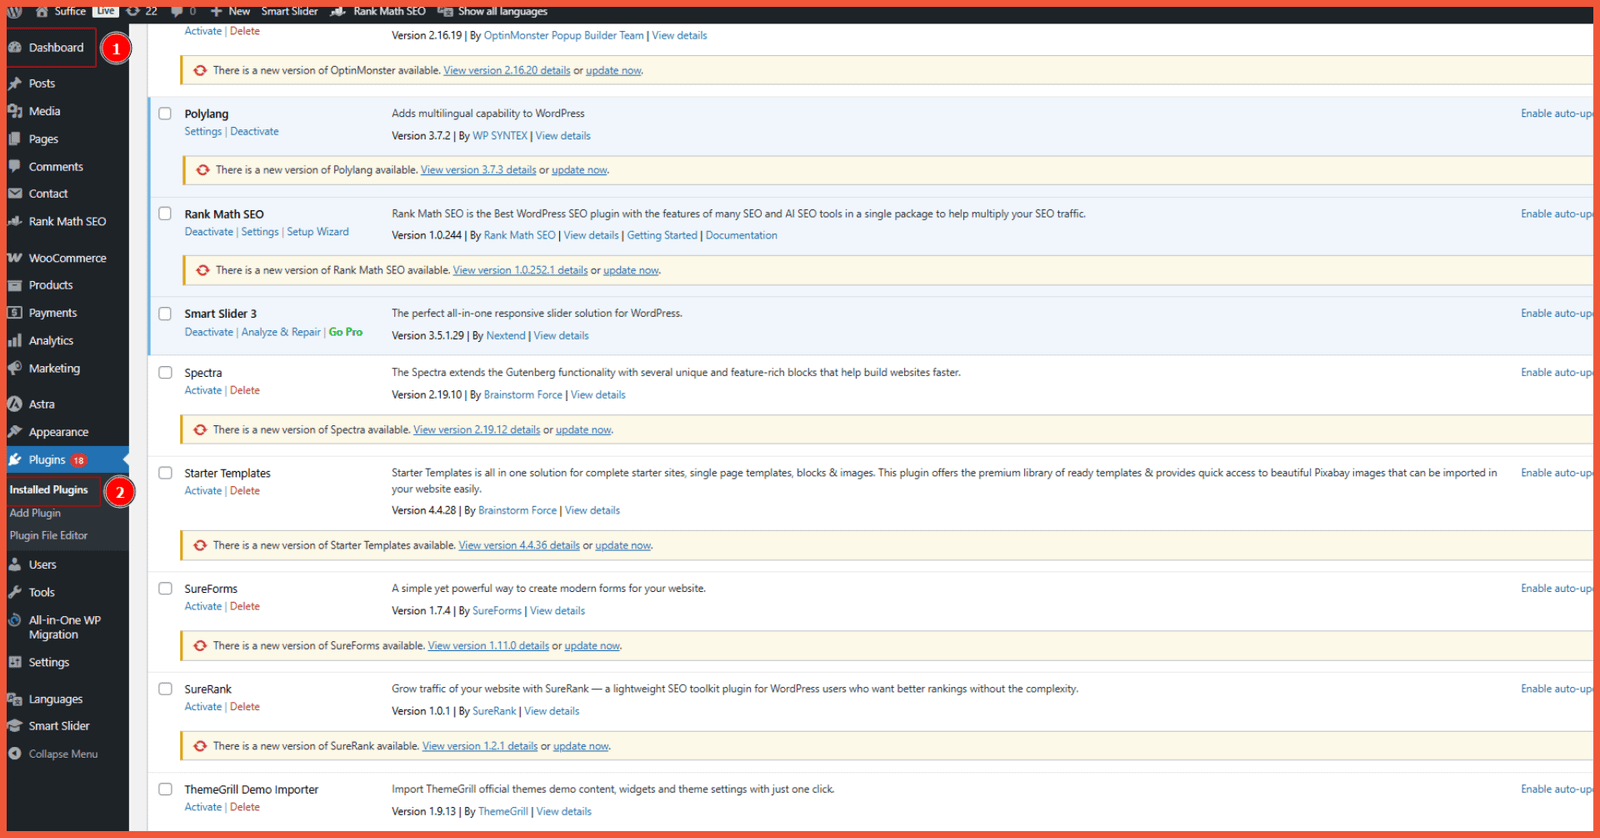Deactivate the Polylang plugin
This screenshot has width=1600, height=838.
pyautogui.click(x=254, y=132)
